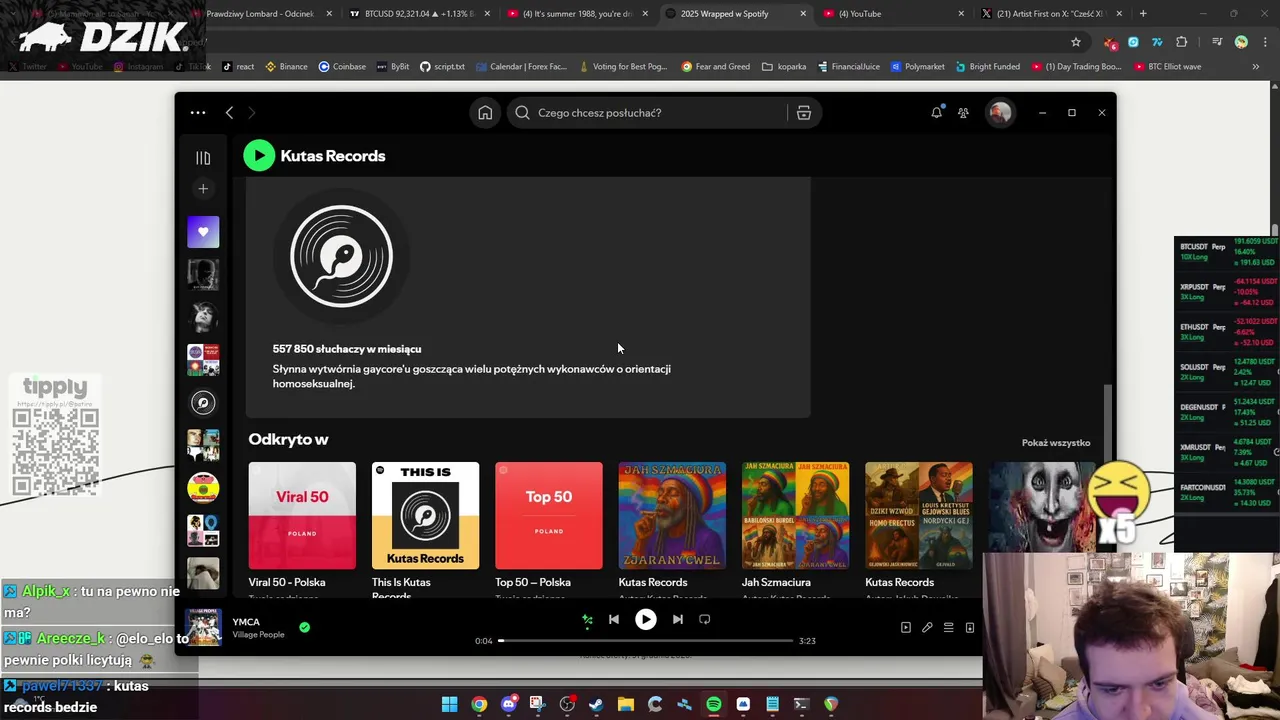Image resolution: width=1280 pixels, height=720 pixels.
Task: Open the terminal from the taskbar
Action: 801,704
